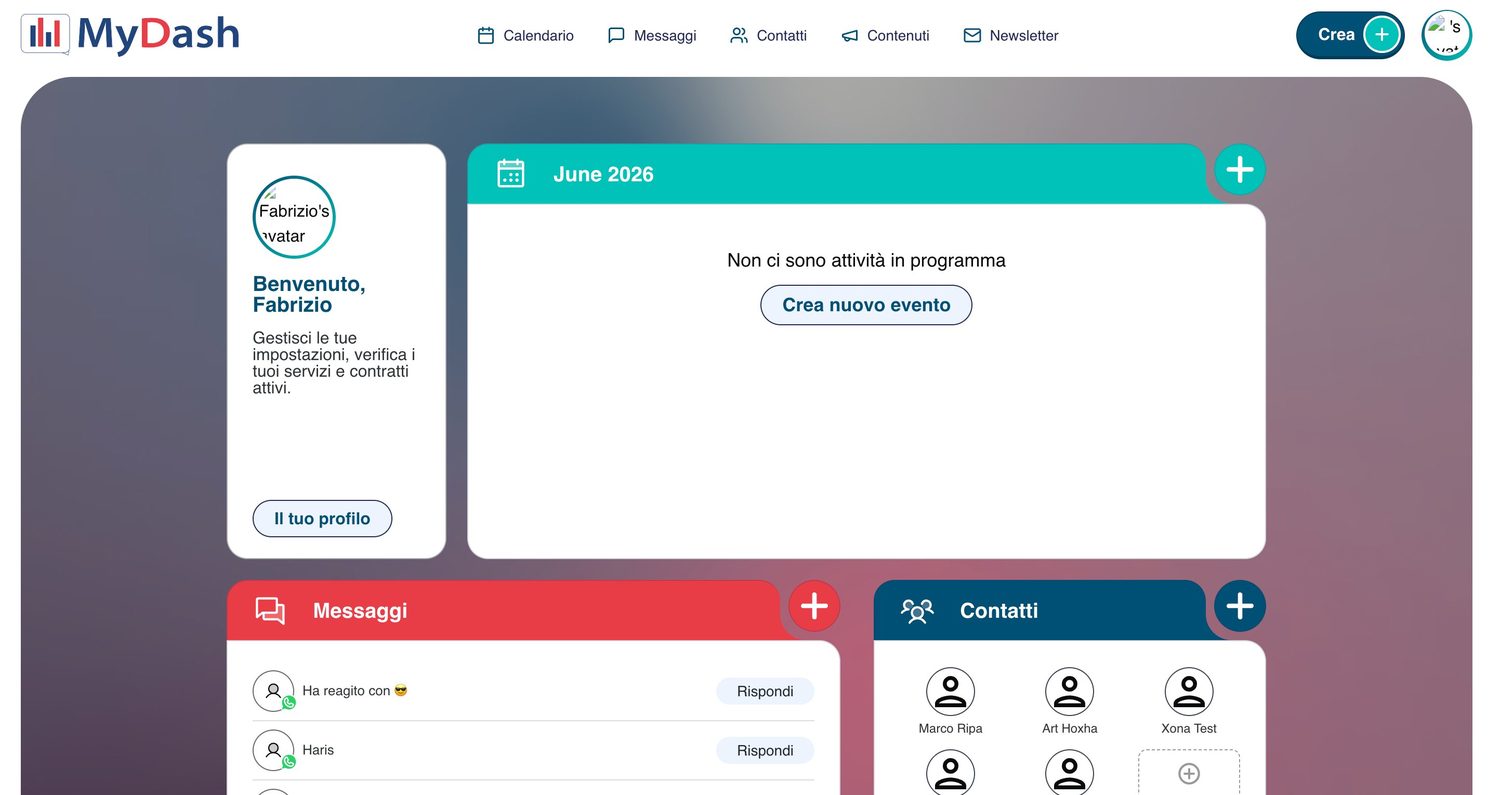
Task: Click 'Non ci sono attività in programma' text
Action: point(866,261)
